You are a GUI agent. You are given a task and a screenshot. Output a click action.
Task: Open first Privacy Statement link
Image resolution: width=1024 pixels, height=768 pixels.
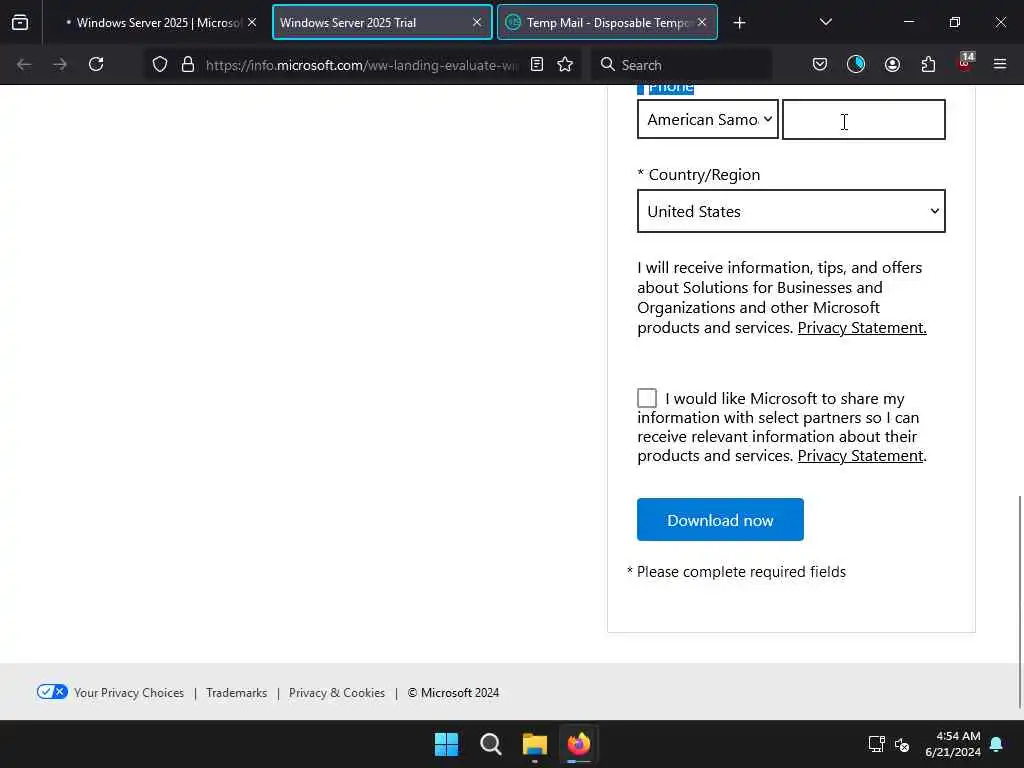pyautogui.click(x=862, y=328)
